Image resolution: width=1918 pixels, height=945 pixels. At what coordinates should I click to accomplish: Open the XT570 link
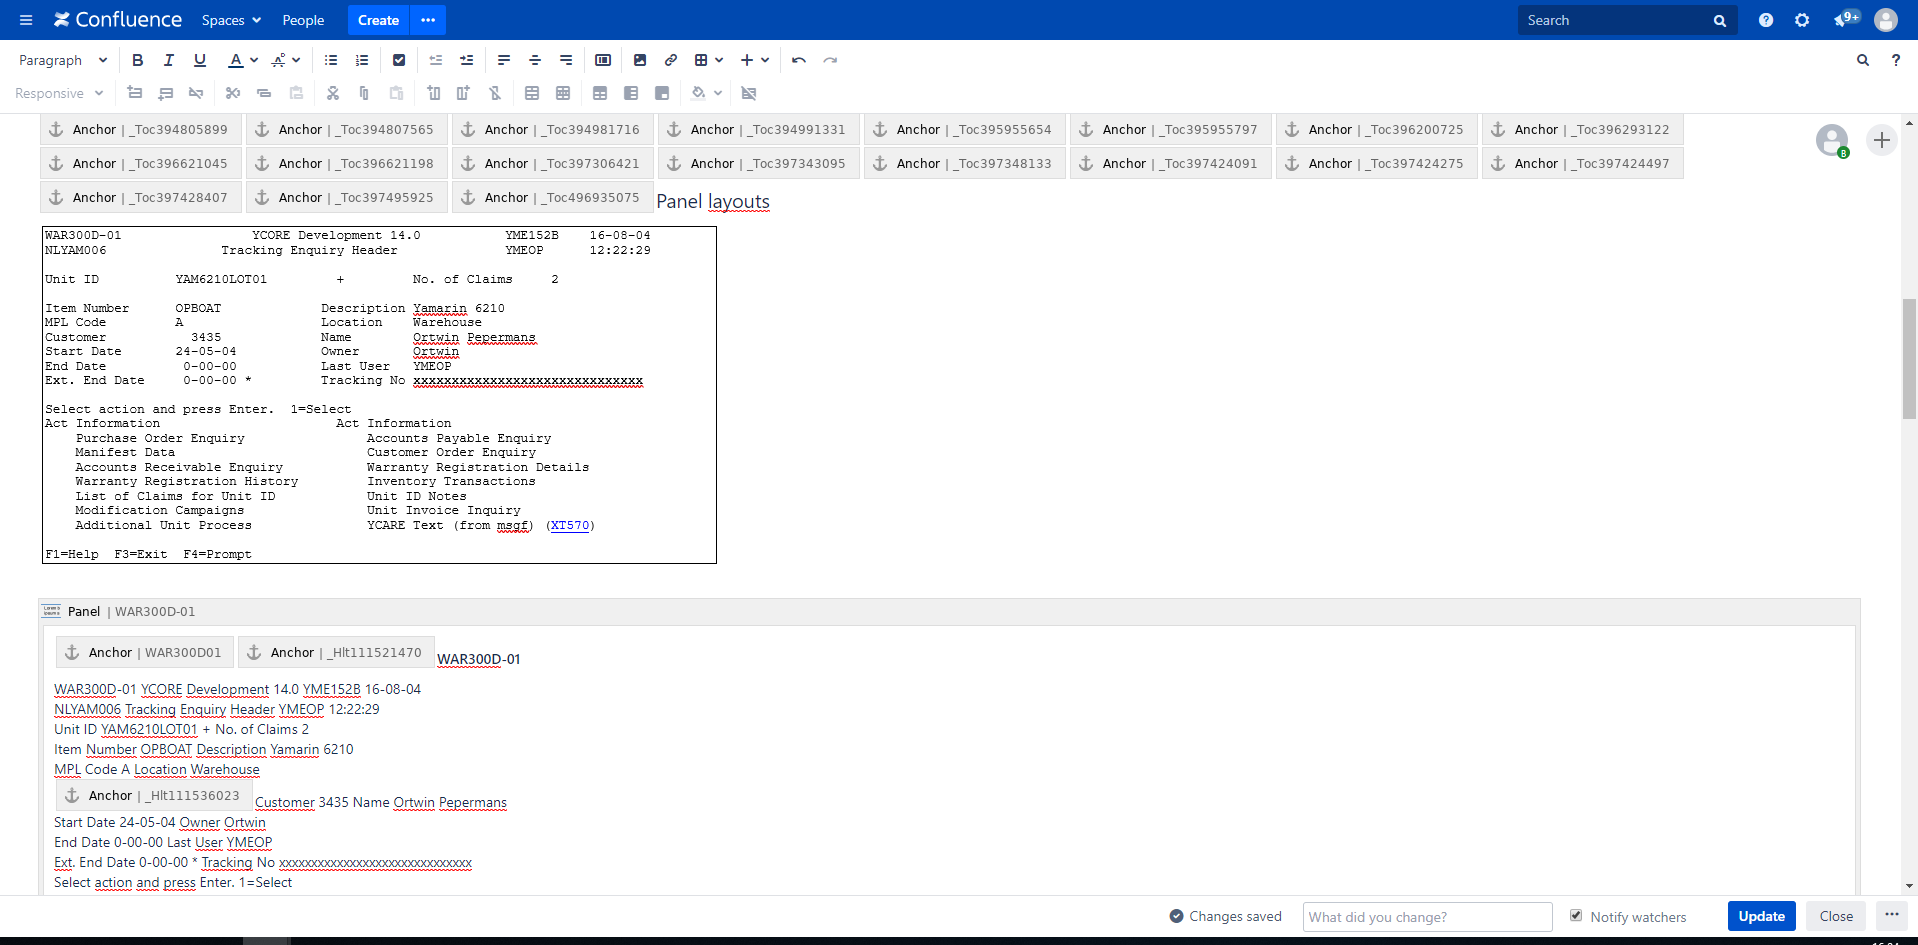[x=570, y=525]
